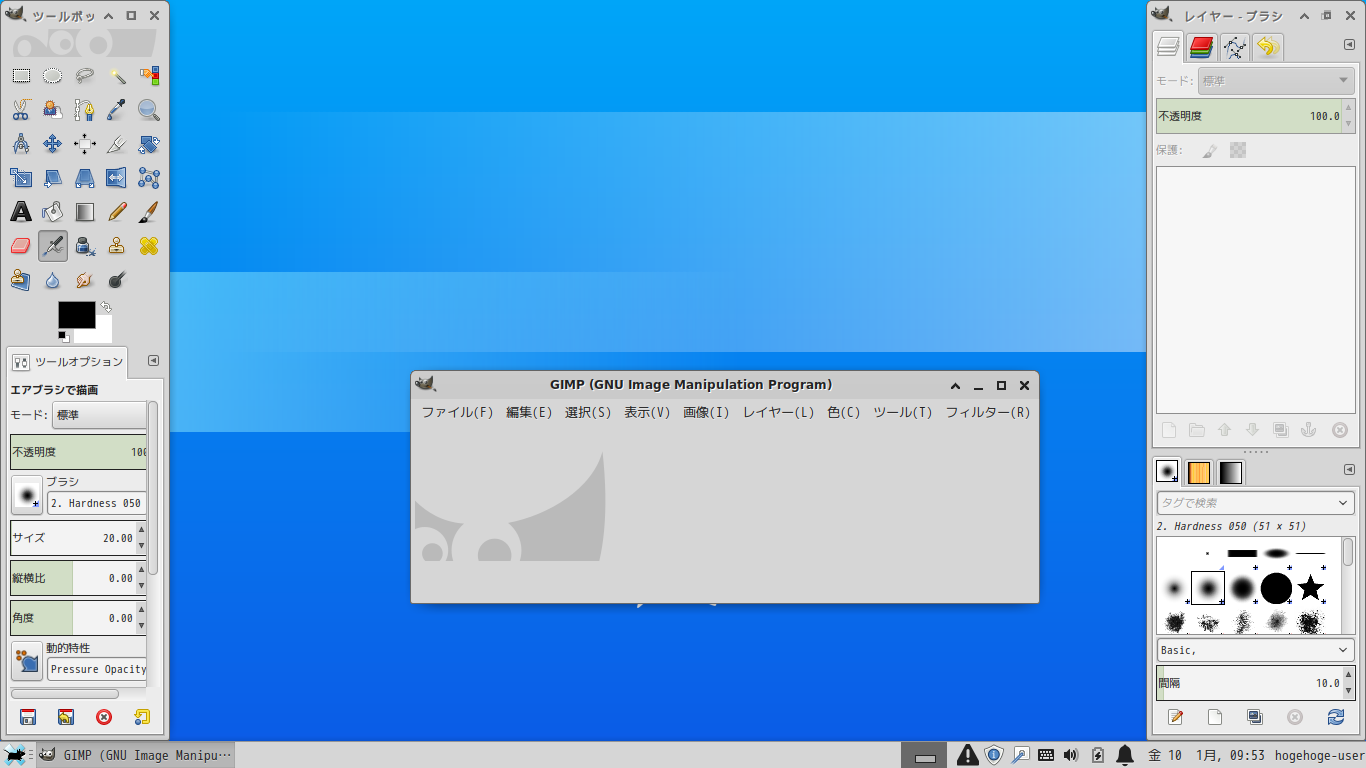Select the Rotate tool
This screenshot has height=768, width=1366.
(x=149, y=144)
